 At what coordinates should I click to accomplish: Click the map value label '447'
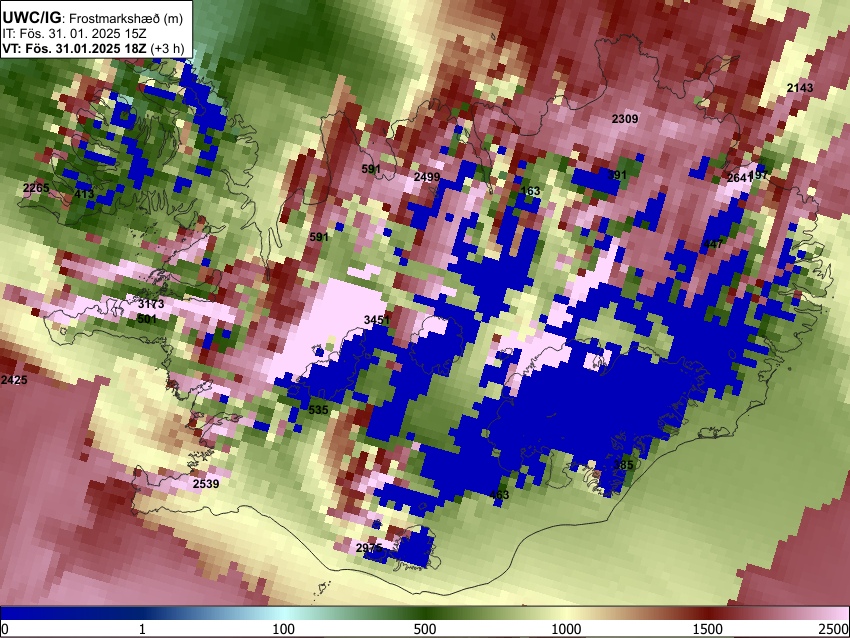[x=713, y=244]
